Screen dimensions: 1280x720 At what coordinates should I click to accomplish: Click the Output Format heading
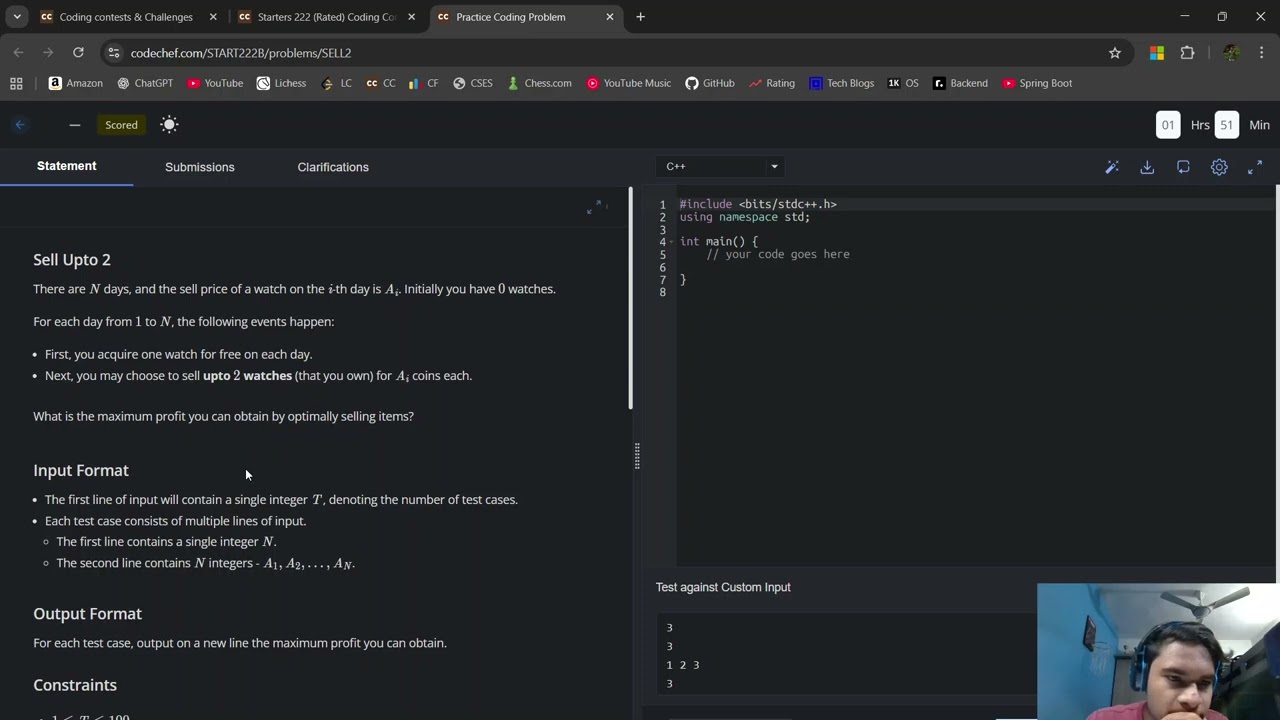pyautogui.click(x=87, y=614)
